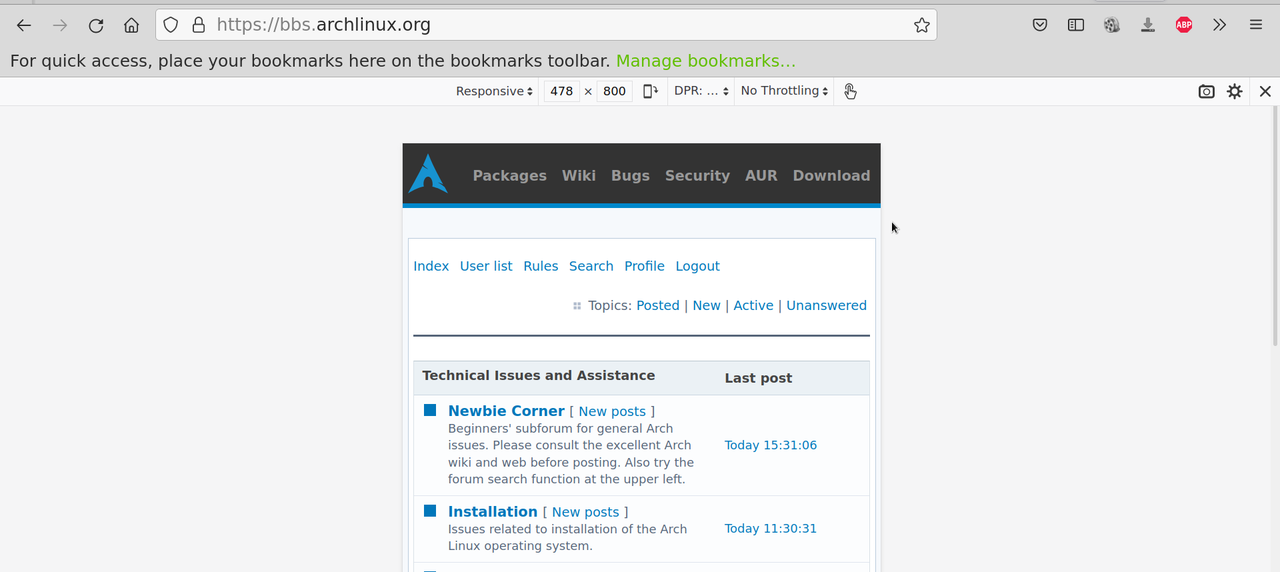Click the browser forward arrow

click(x=60, y=25)
